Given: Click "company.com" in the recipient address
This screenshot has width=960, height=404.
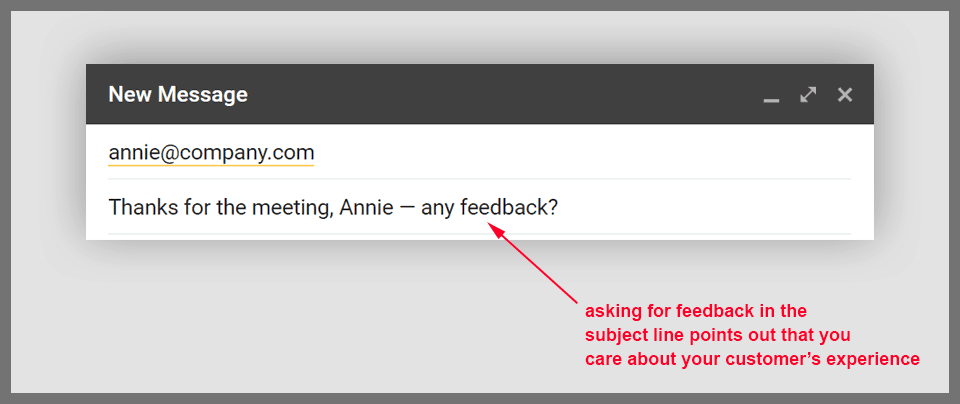Looking at the screenshot, I should pyautogui.click(x=265, y=153).
